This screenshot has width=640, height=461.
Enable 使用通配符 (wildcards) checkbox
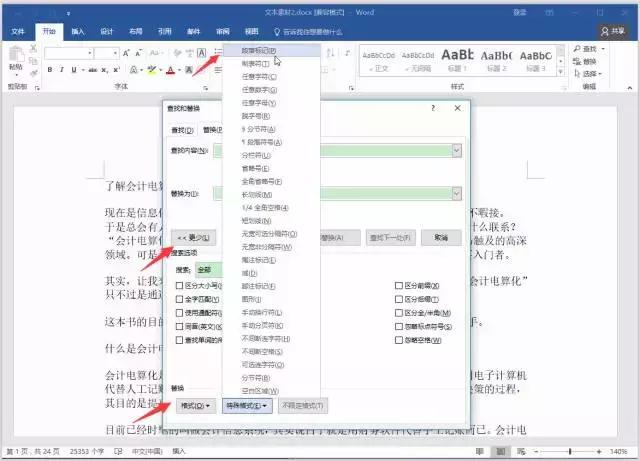pos(179,313)
